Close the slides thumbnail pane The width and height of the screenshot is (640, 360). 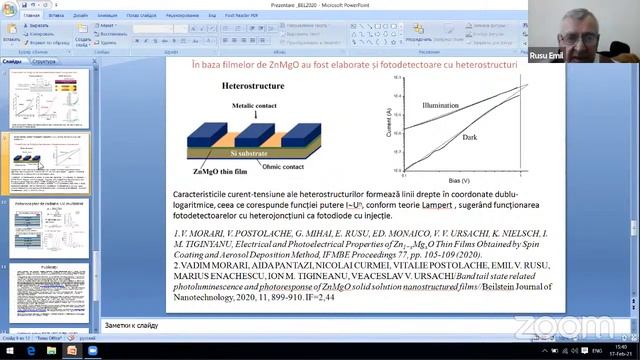pyautogui.click(x=95, y=61)
